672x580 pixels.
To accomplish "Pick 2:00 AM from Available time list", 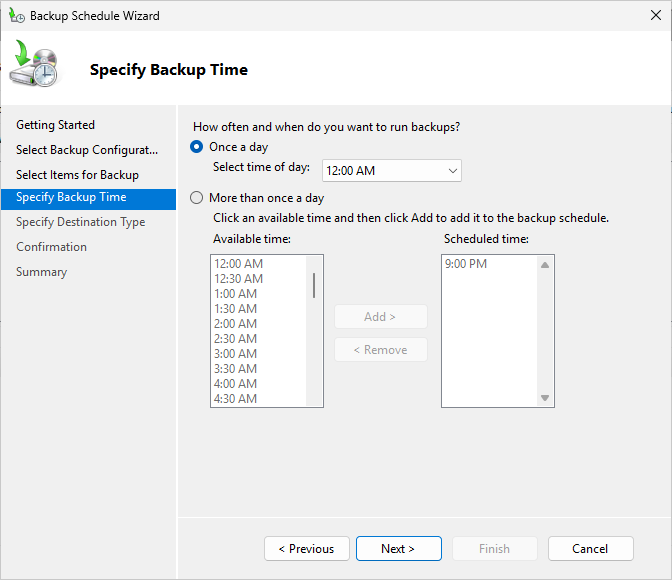I will [236, 324].
